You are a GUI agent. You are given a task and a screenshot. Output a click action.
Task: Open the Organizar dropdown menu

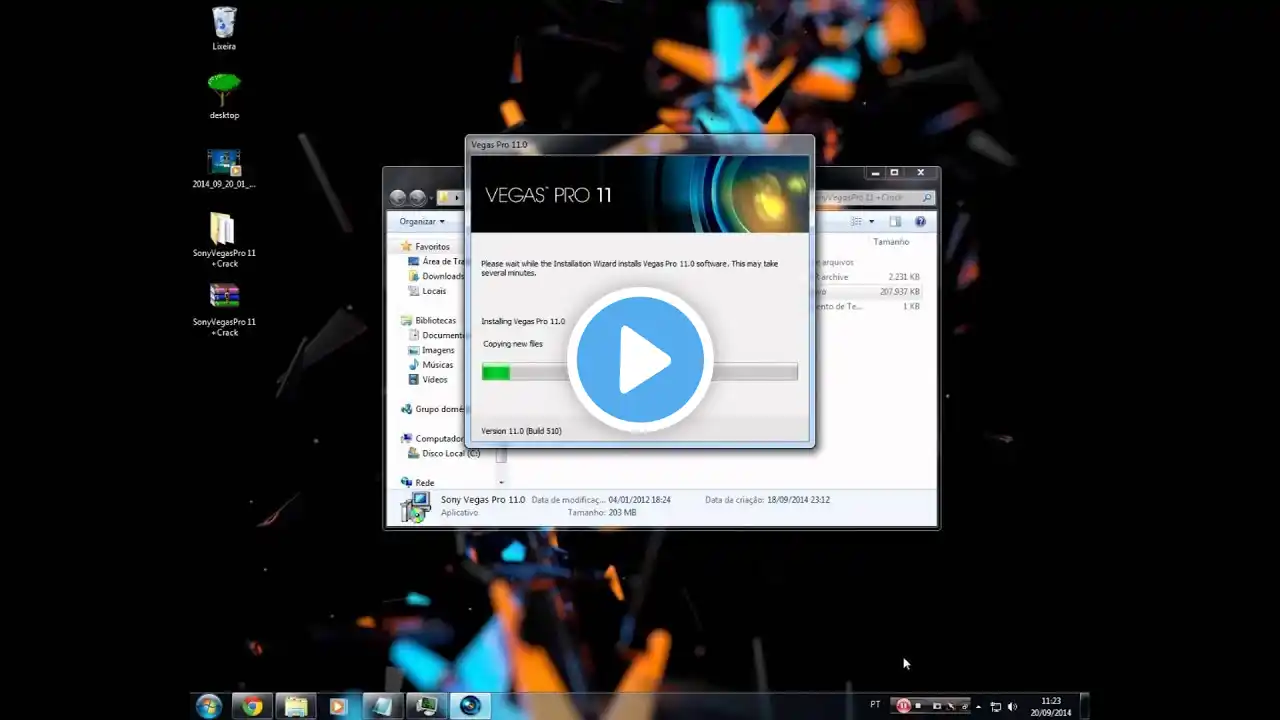click(x=422, y=222)
